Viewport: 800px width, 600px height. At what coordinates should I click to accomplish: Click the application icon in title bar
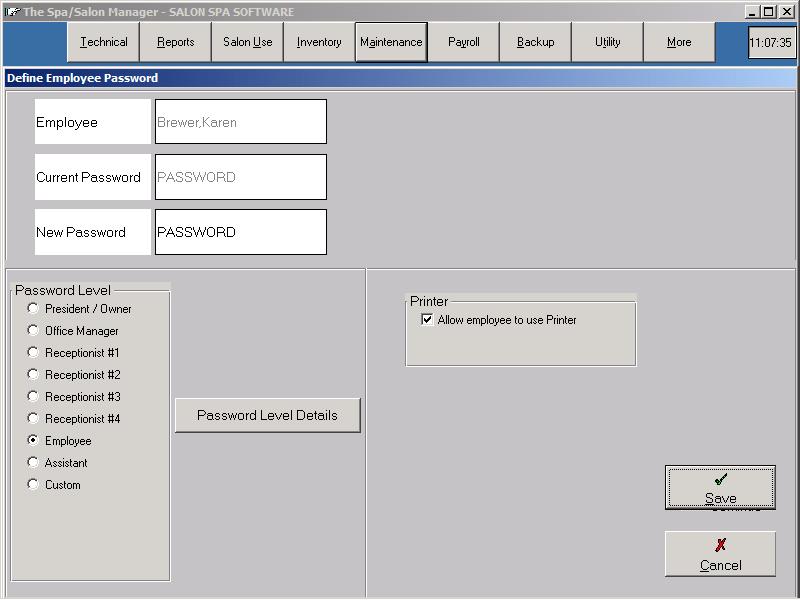[12, 11]
